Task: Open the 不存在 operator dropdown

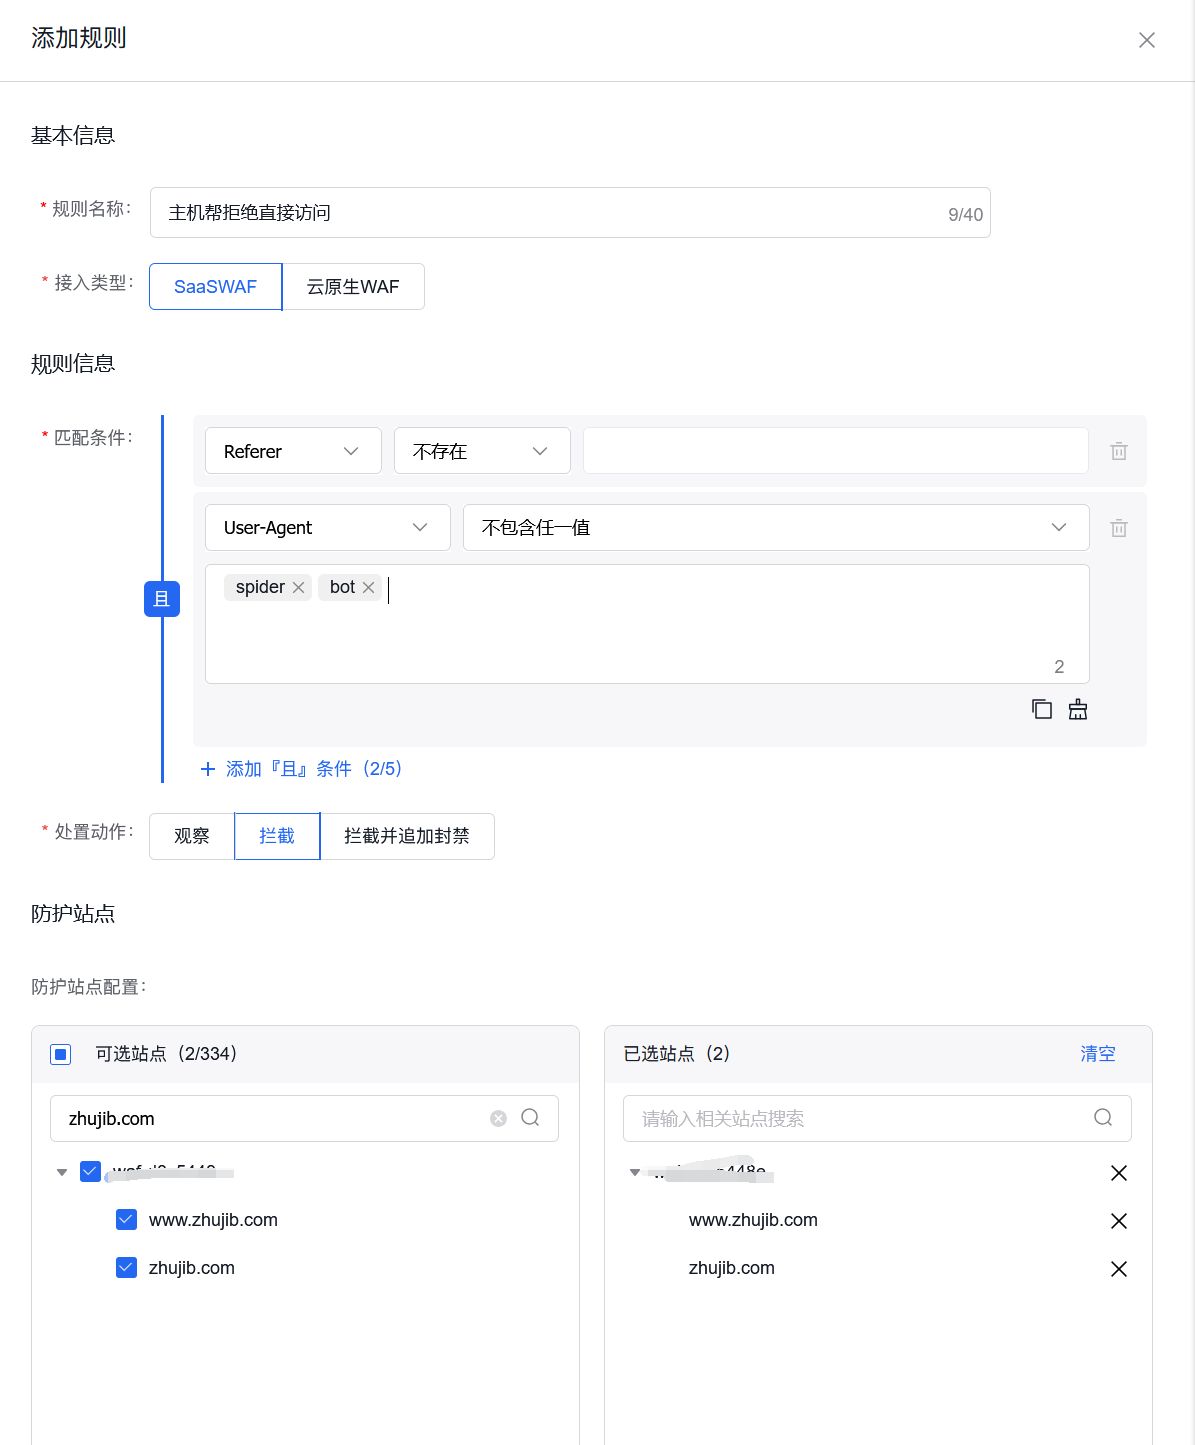Action: pos(481,451)
